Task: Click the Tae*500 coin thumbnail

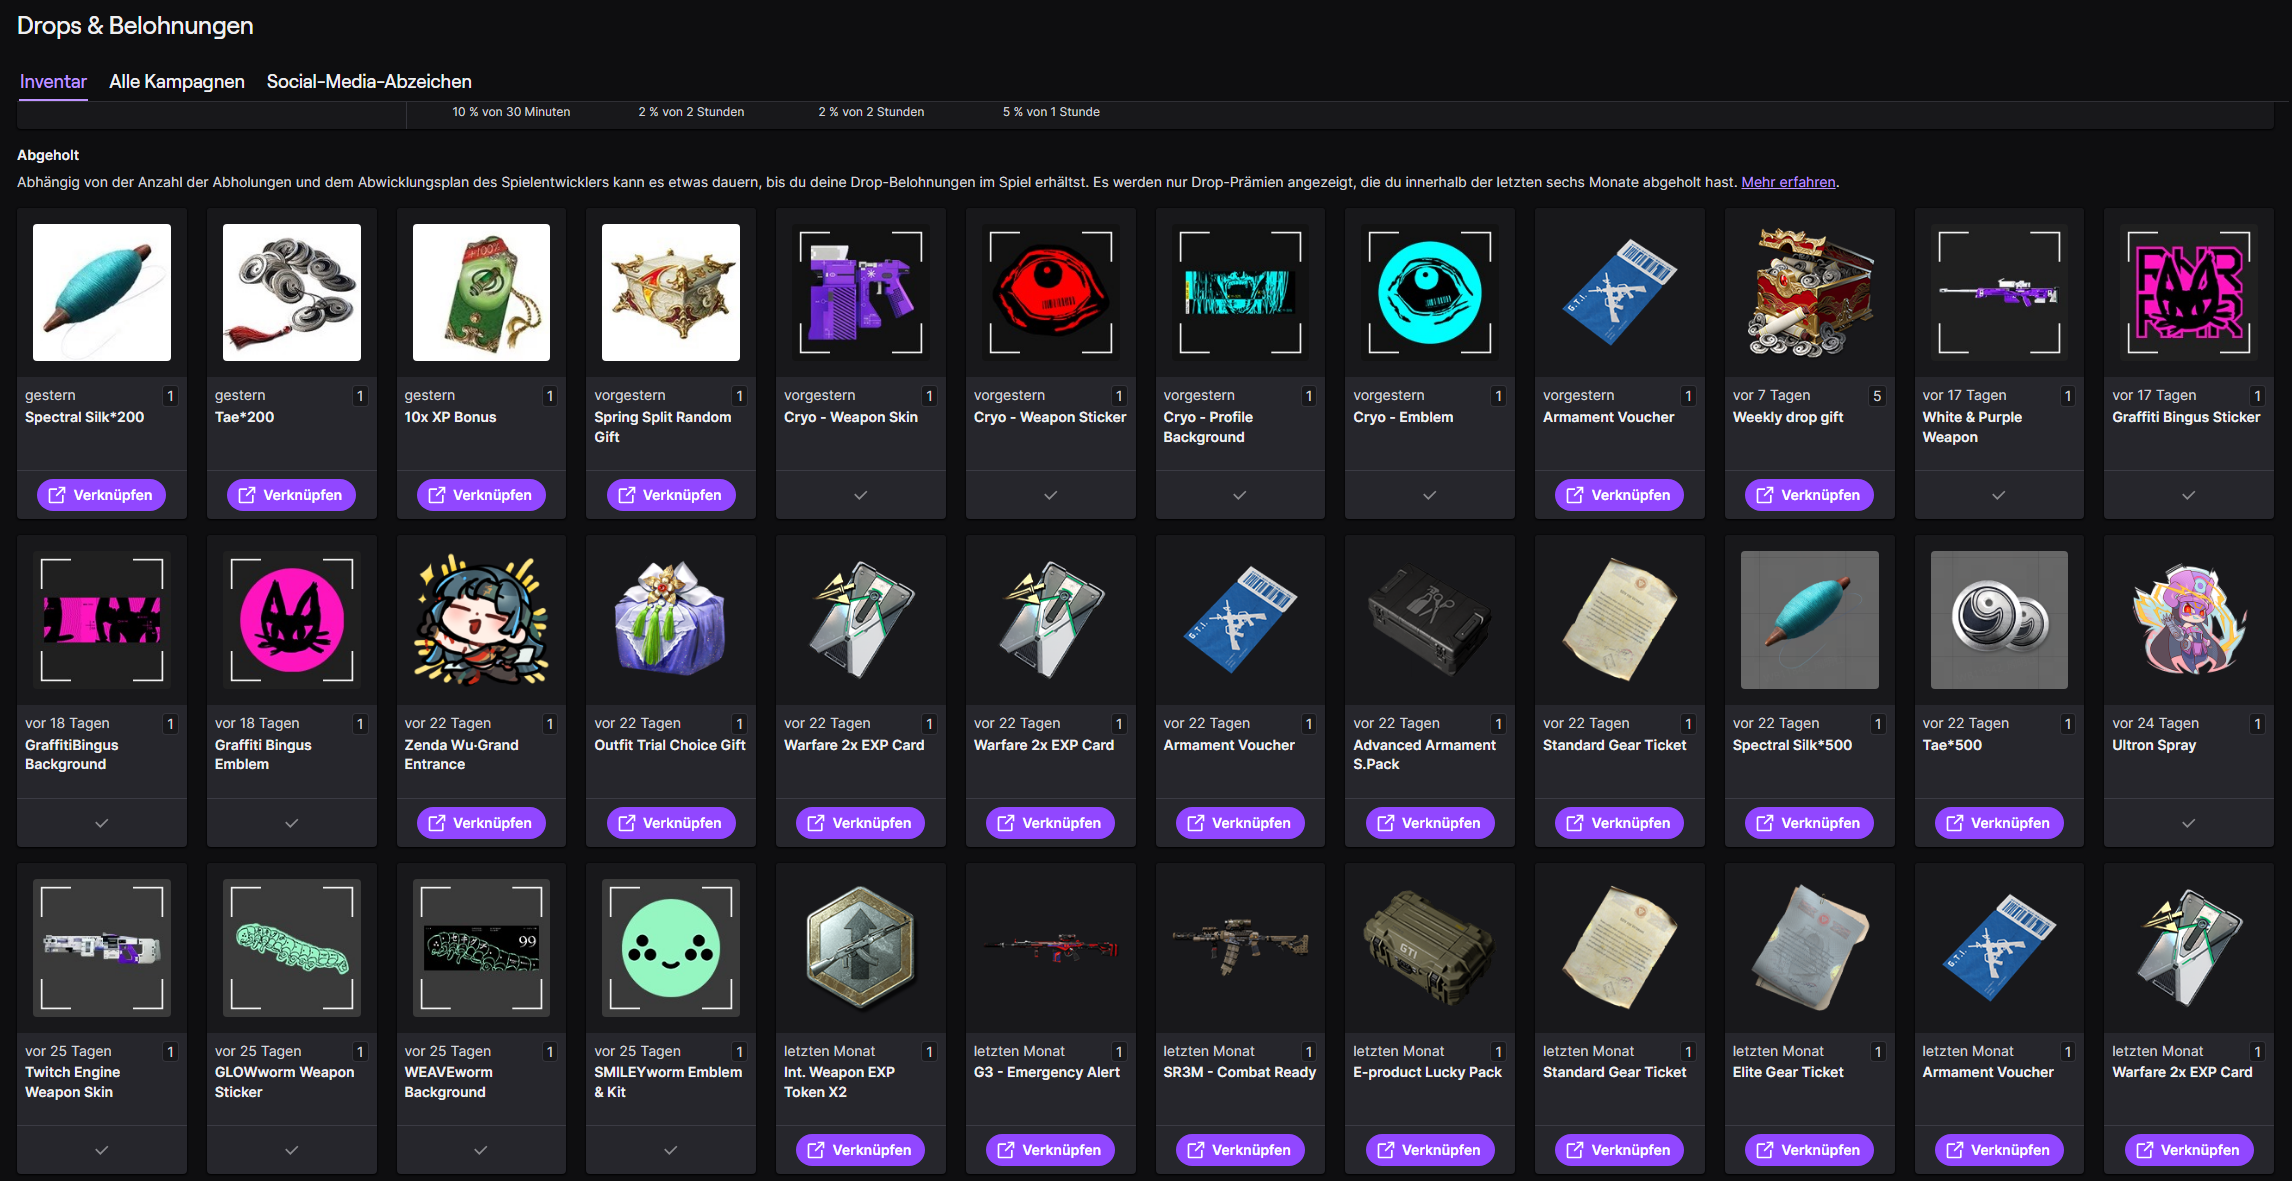Action: [x=1998, y=620]
